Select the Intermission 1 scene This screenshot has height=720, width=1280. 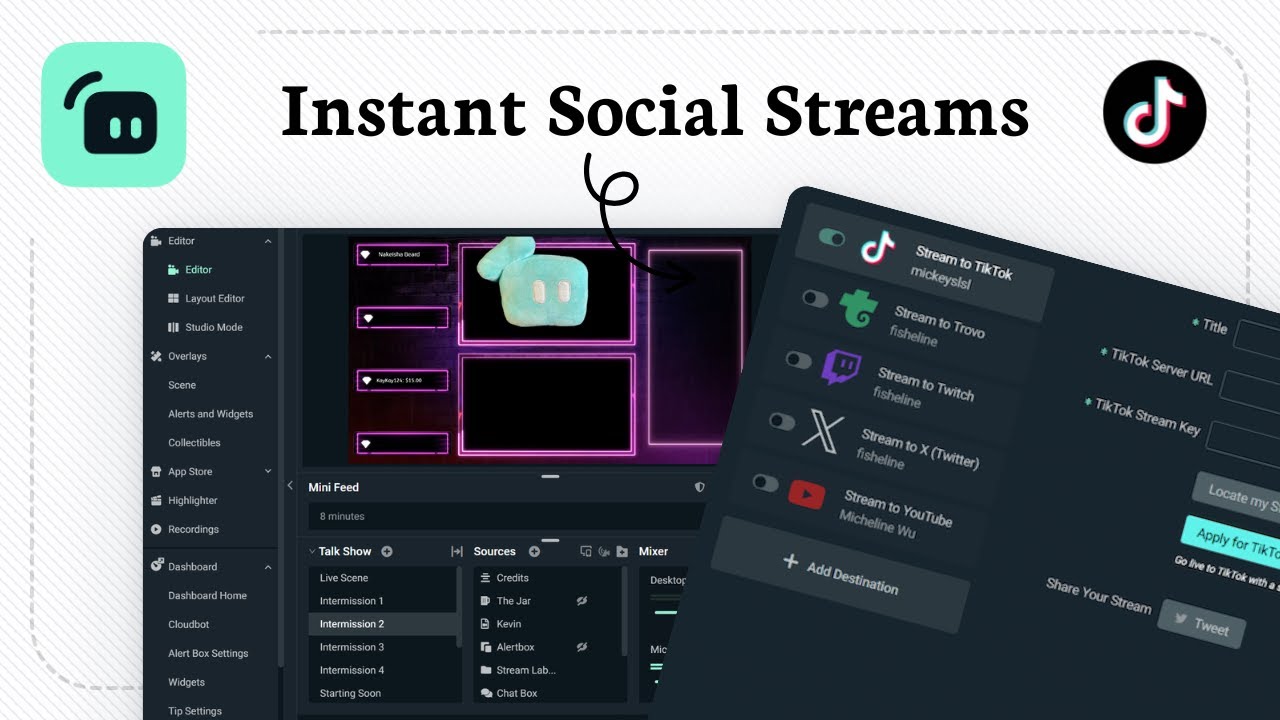click(x=383, y=601)
